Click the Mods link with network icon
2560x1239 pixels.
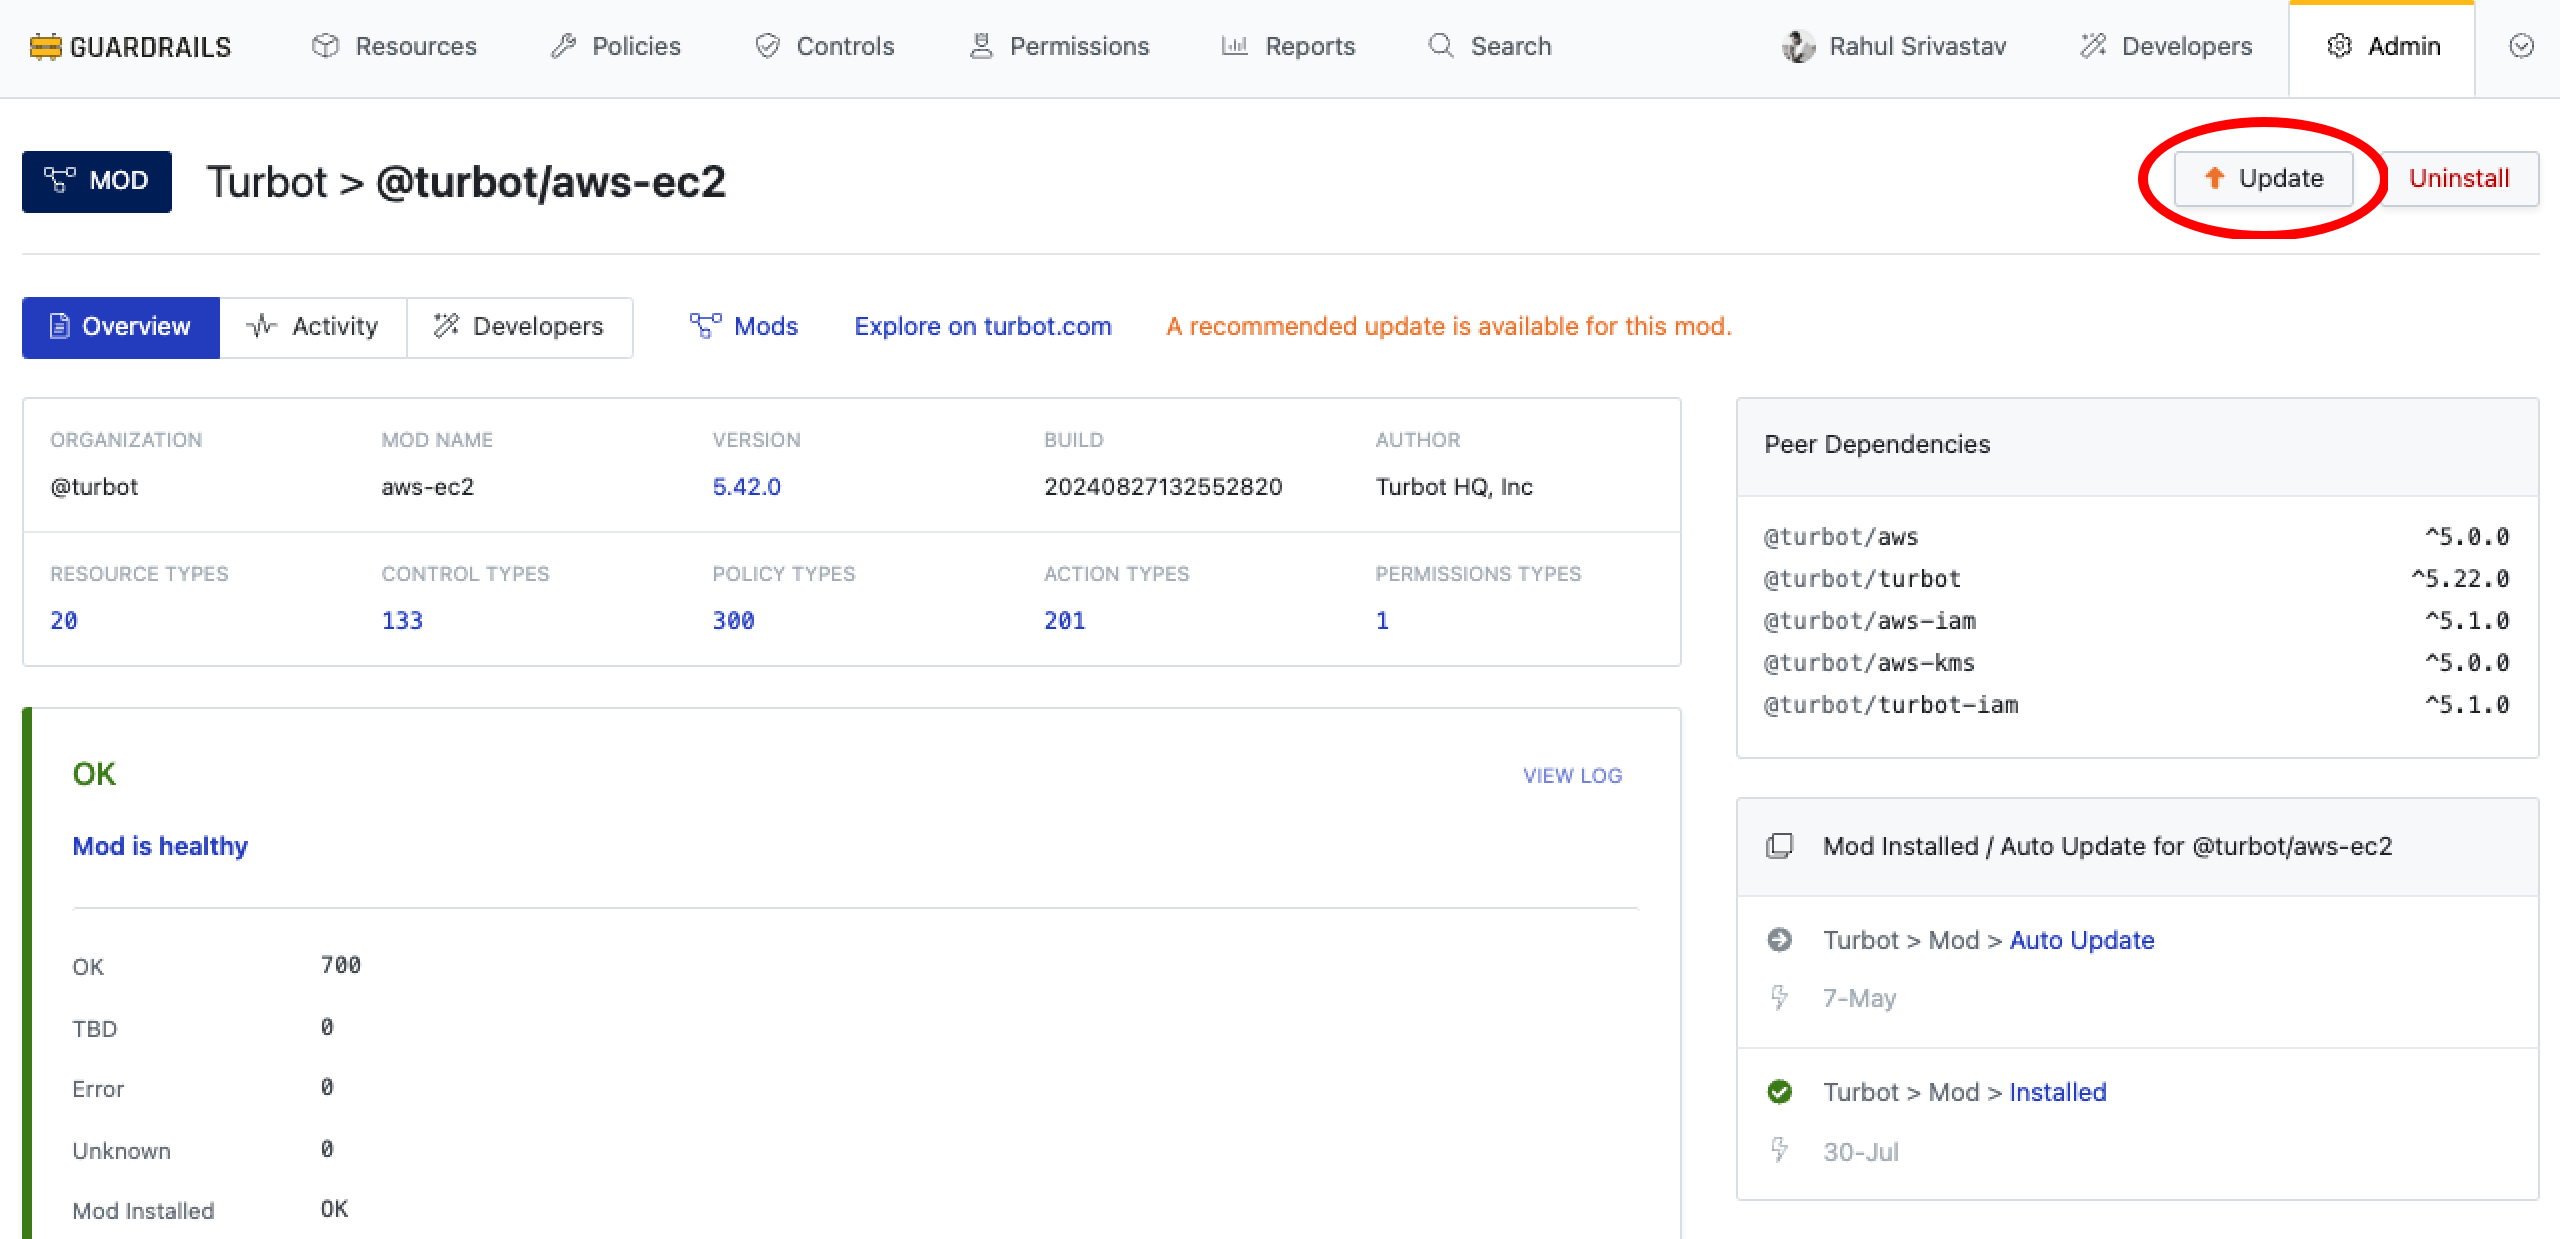click(744, 327)
